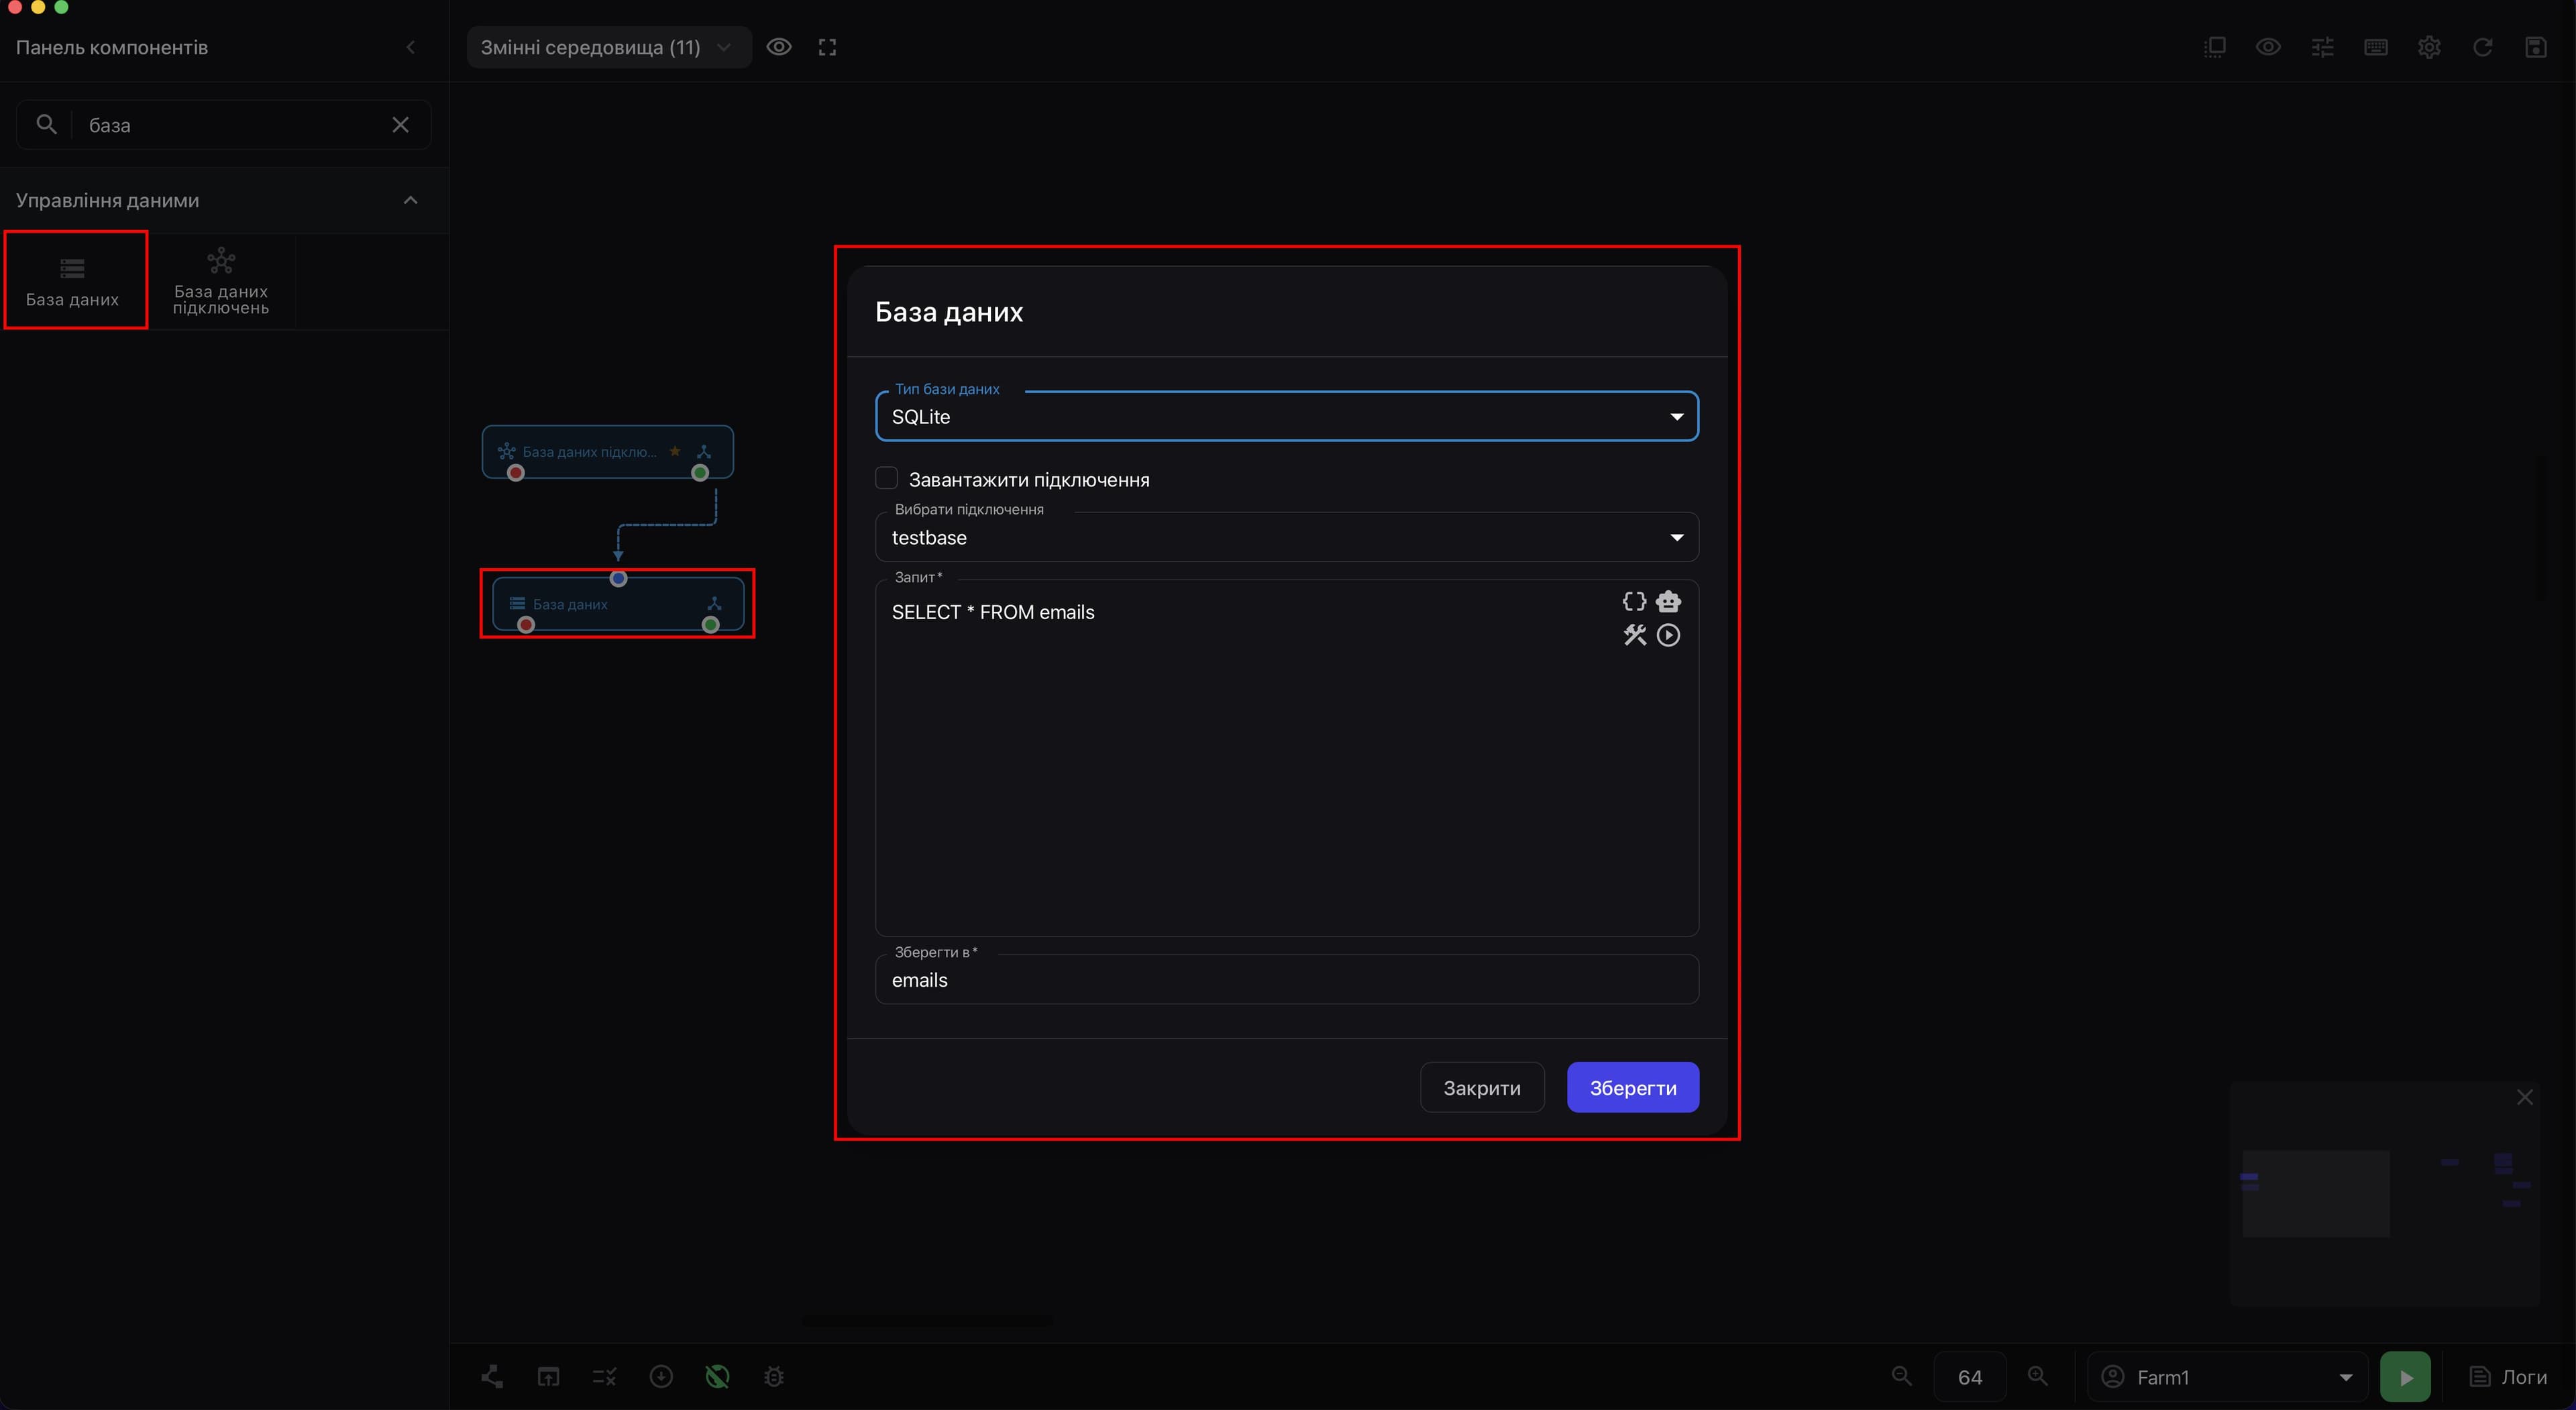This screenshot has height=1410, width=2576.
Task: Click the refresh icon in the top-right toolbar
Action: (x=2483, y=47)
